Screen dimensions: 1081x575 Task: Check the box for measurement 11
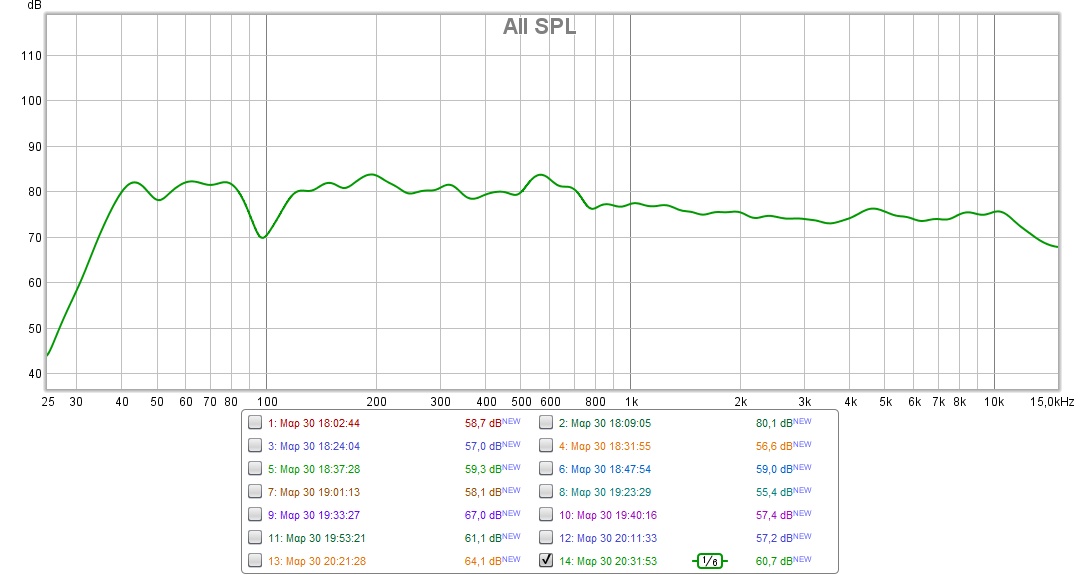255,538
